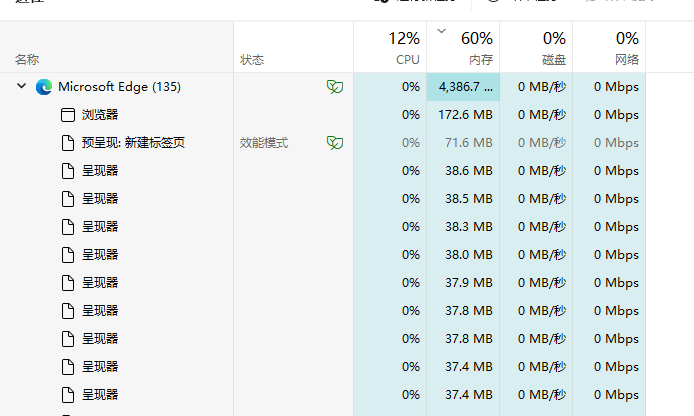Screen dimensions: 694x416
Task: Click the leaf icon next to 效能模式
Action: (x=335, y=143)
